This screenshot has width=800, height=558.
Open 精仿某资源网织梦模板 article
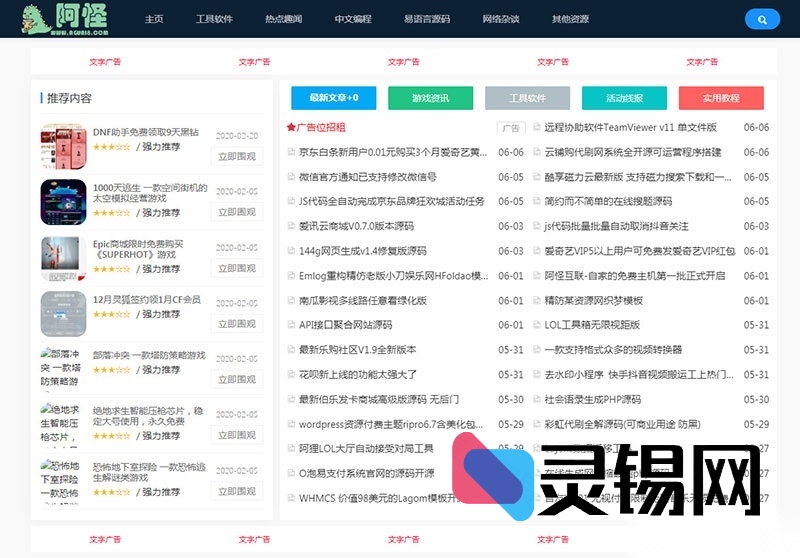[x=594, y=300]
